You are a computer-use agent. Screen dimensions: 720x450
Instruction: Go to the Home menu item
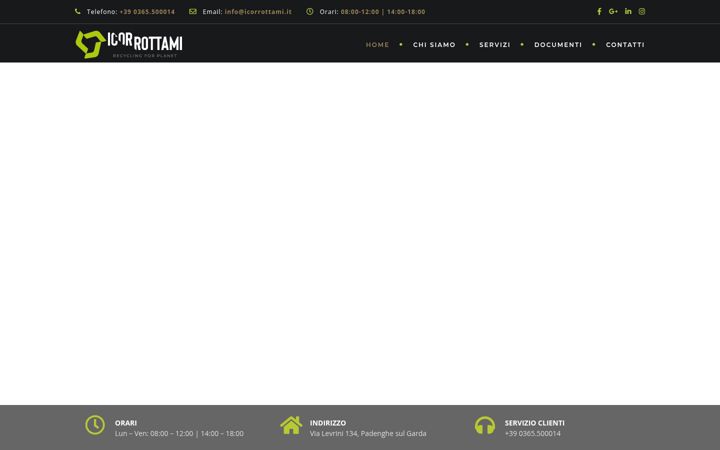coord(377,45)
